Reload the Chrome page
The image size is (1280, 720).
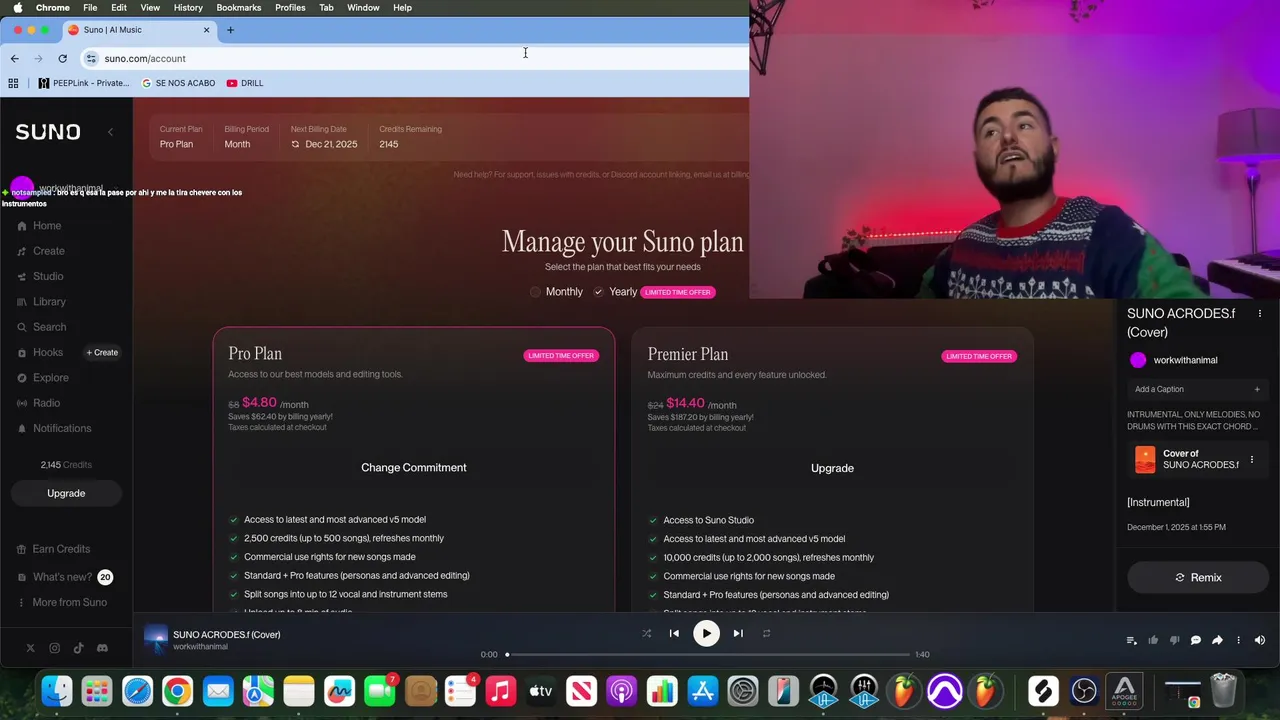pos(62,58)
